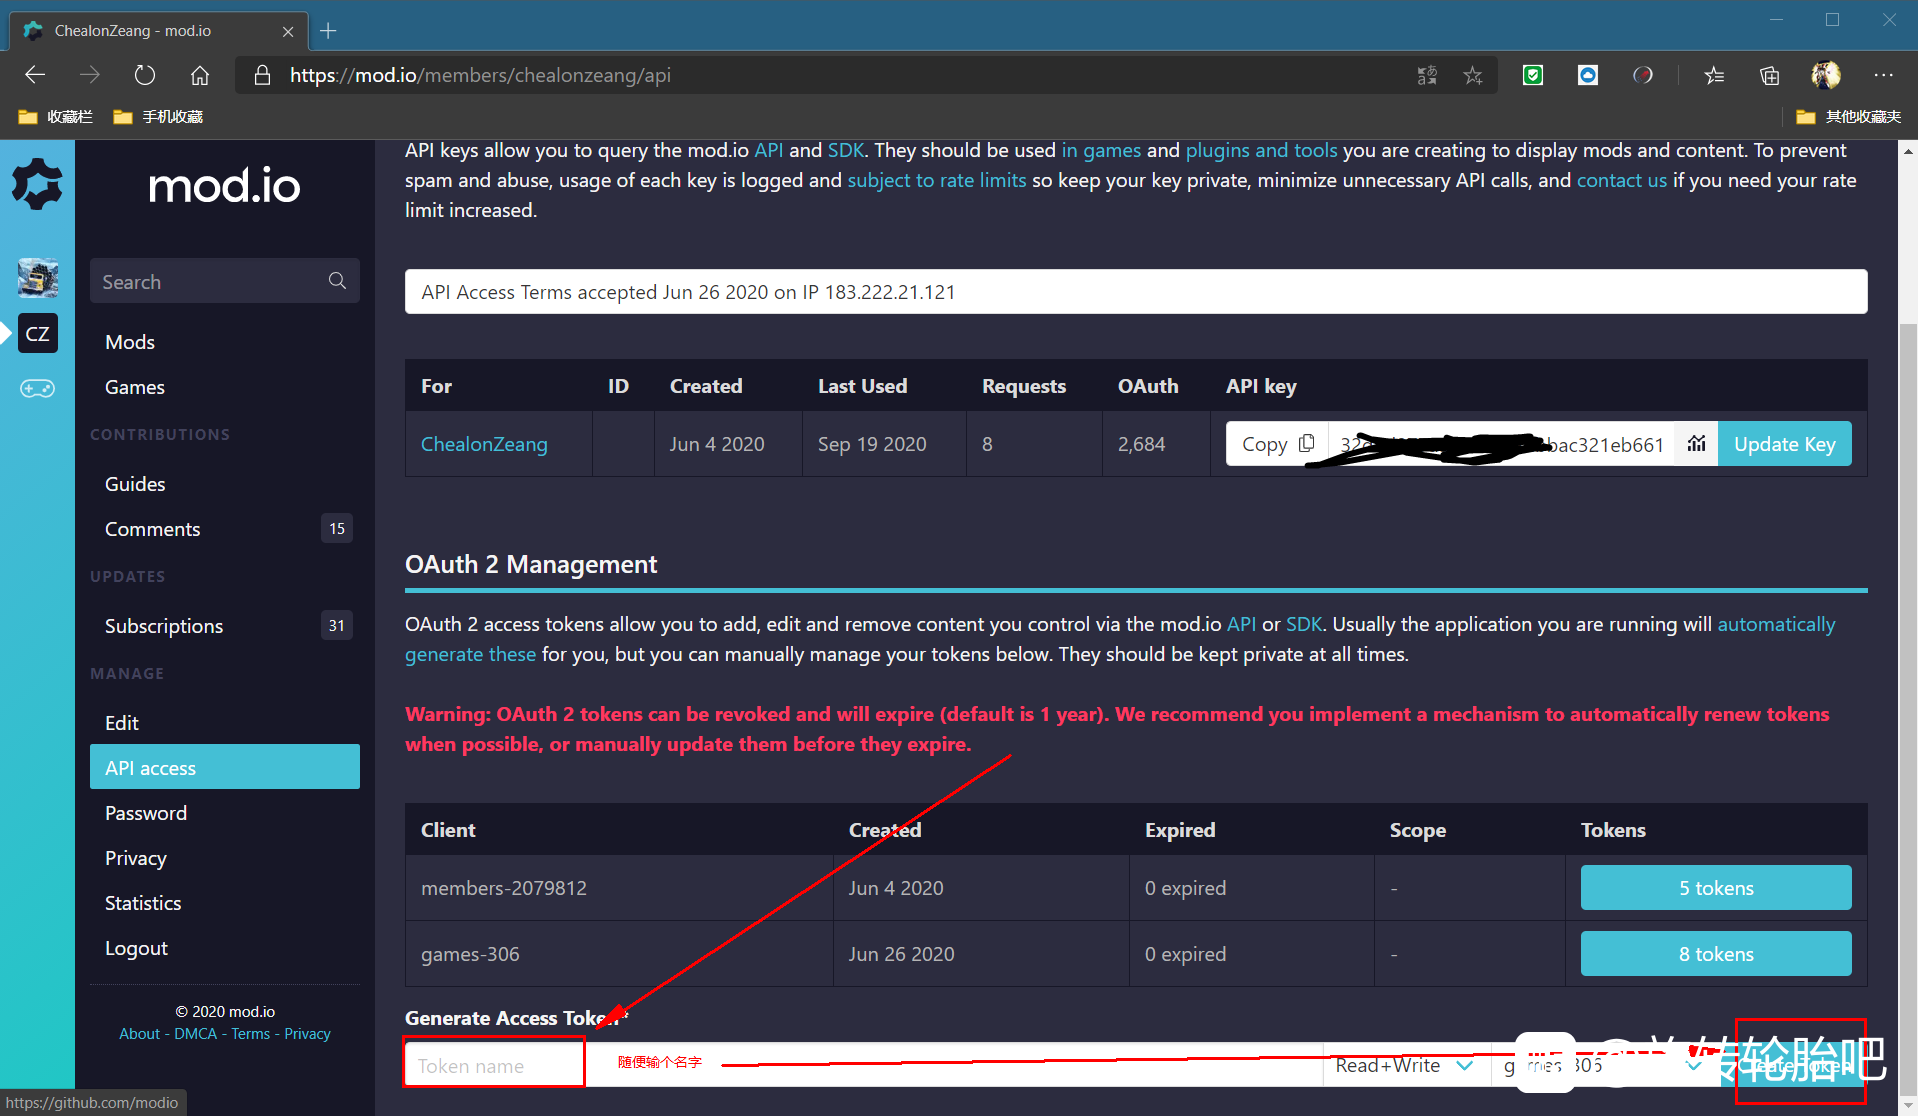Reload the page with refresh icon
Viewport: 1918px width, 1116px height.
pos(145,75)
